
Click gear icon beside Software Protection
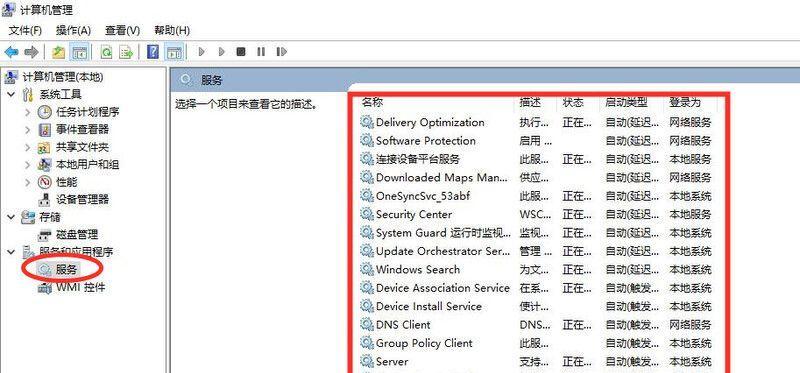coord(367,140)
